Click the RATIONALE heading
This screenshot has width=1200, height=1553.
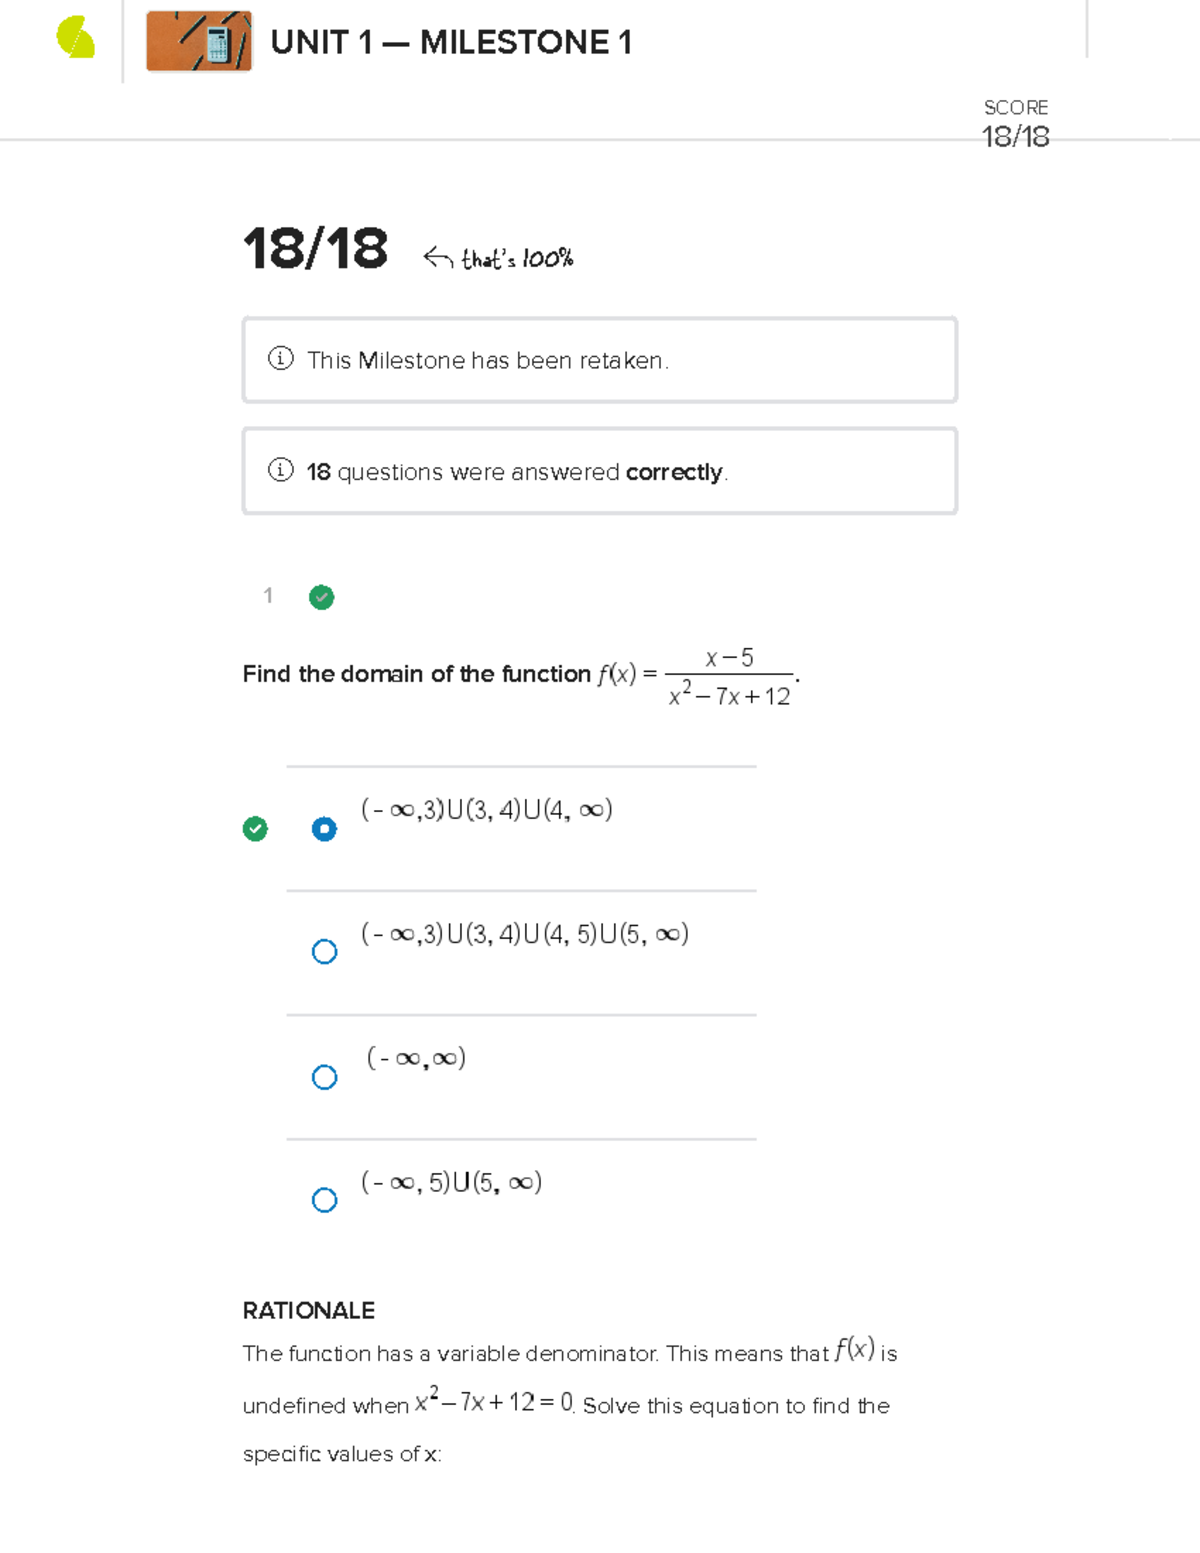[x=309, y=1310]
